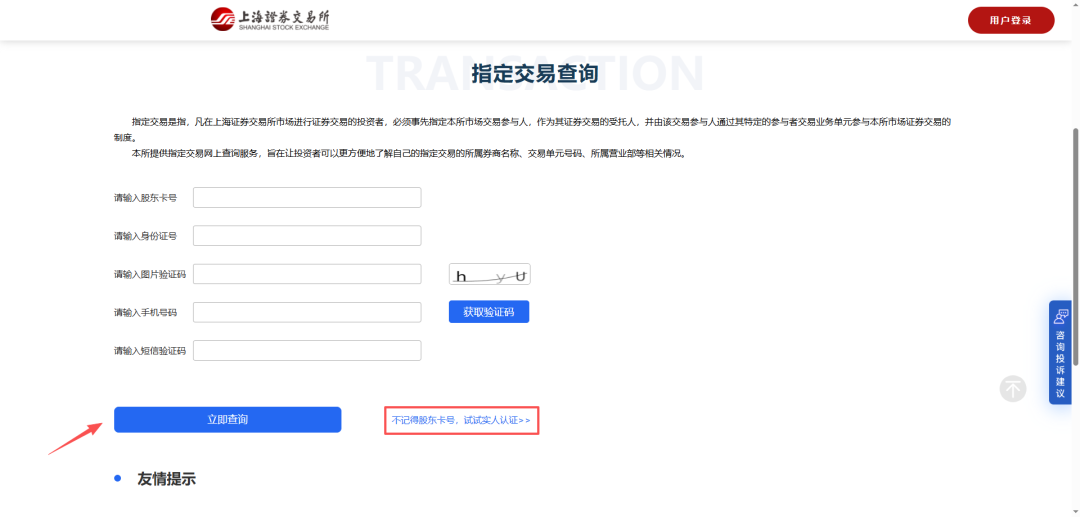Refresh the captcha image showing 'hyu'
1080x517 pixels.
click(489, 275)
